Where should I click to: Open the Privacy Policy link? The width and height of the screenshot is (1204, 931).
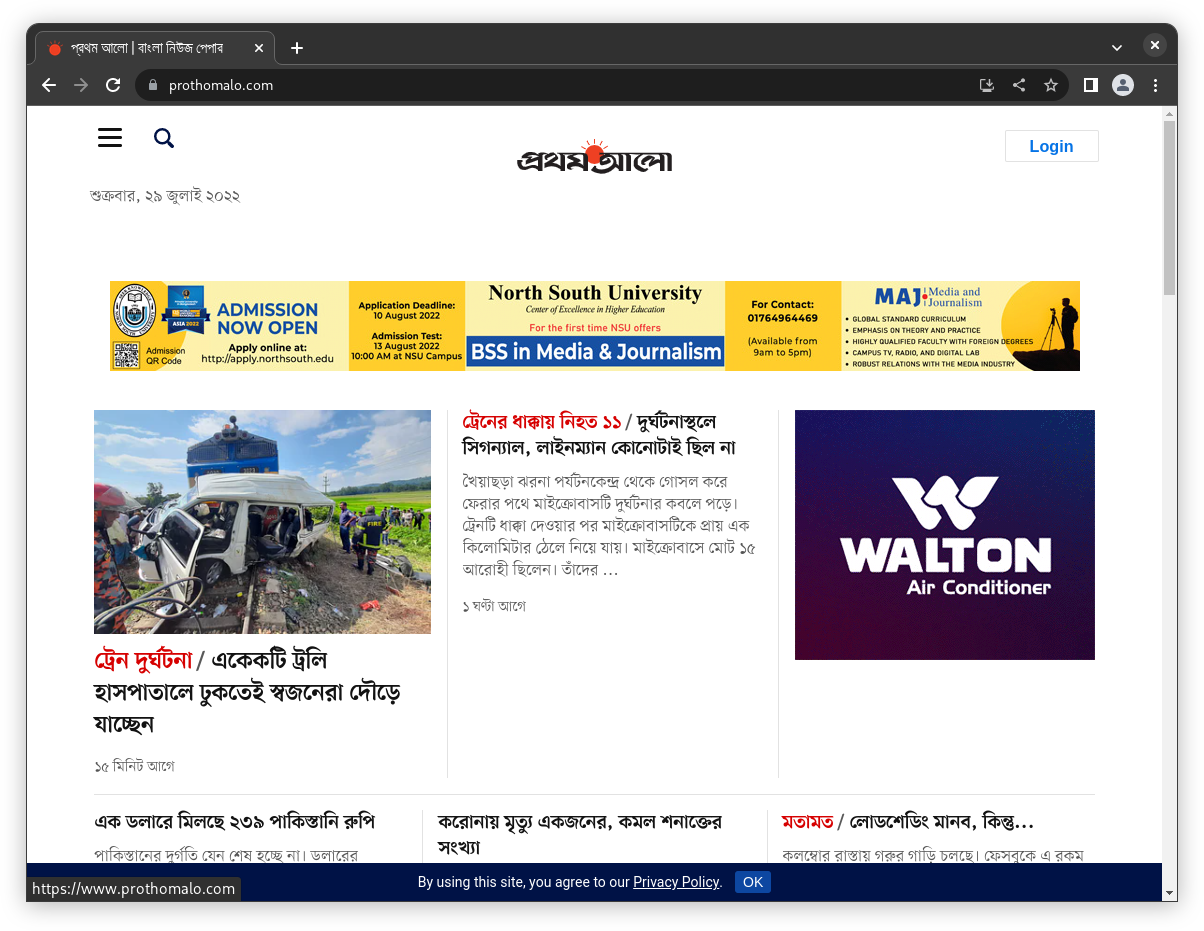point(675,882)
